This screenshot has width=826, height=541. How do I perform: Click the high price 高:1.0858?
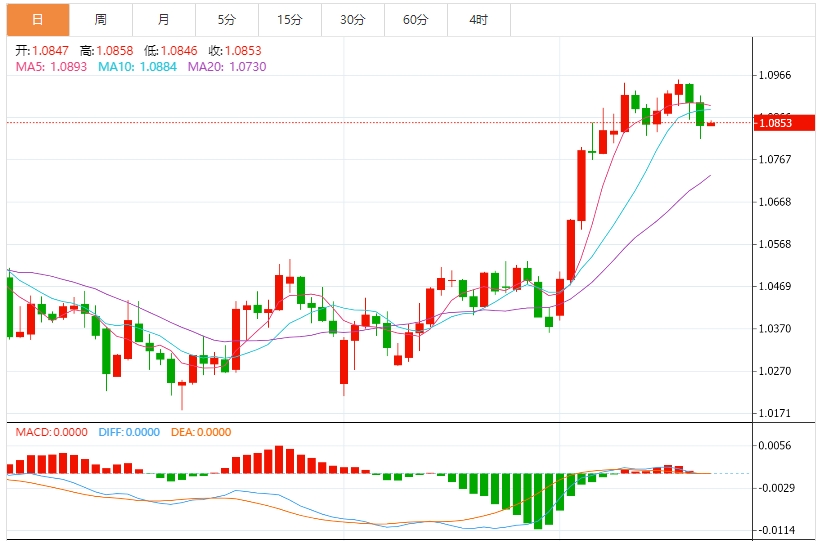(x=106, y=51)
